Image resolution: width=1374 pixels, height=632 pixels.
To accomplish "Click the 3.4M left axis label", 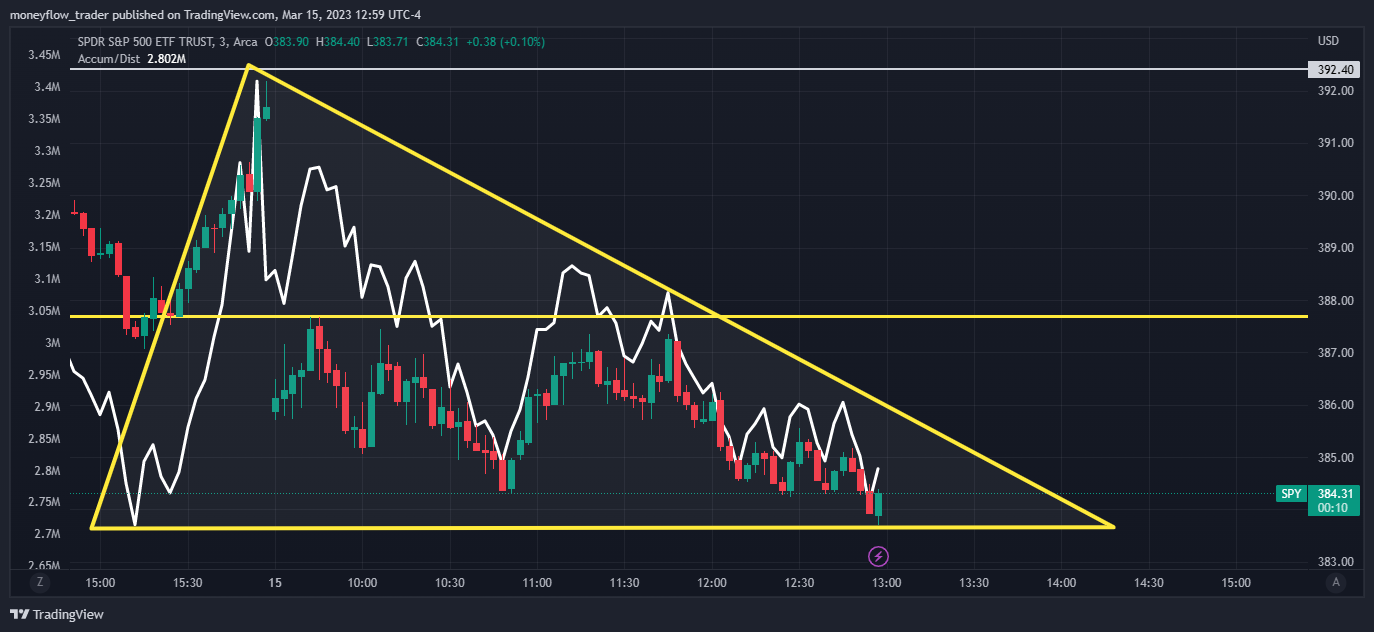I will 49,87.
